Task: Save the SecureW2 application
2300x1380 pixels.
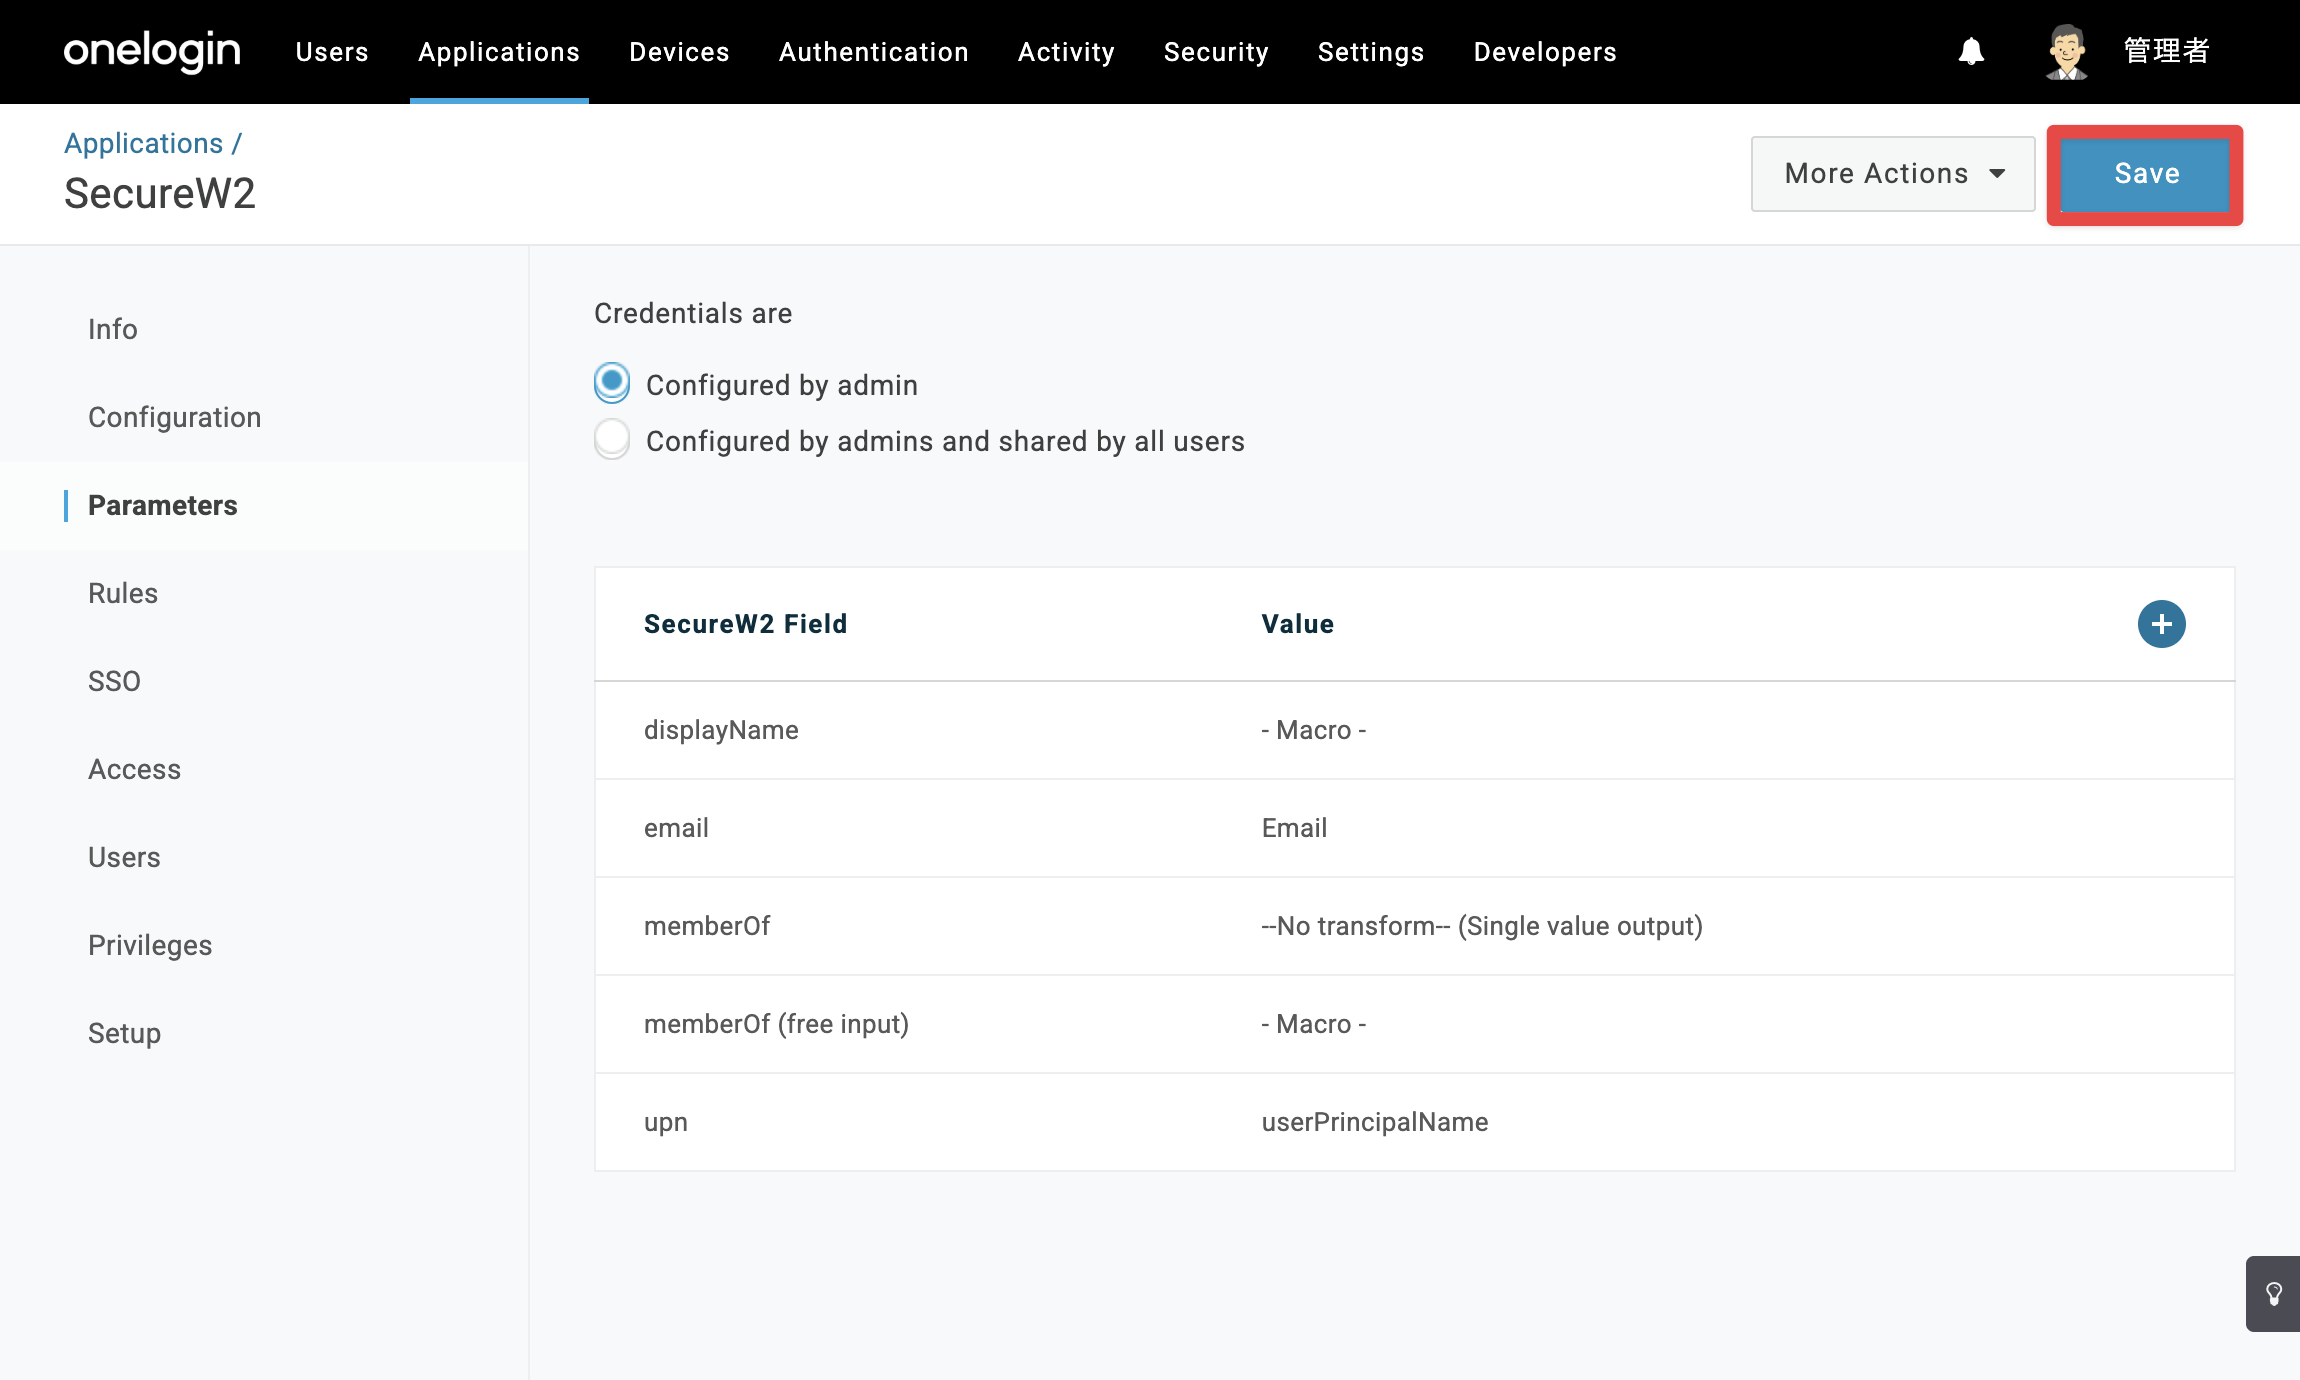Action: (x=2146, y=174)
